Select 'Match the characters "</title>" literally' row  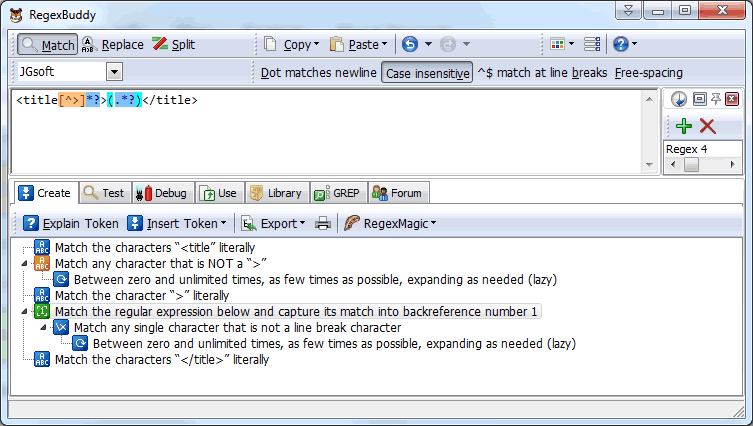click(162, 360)
